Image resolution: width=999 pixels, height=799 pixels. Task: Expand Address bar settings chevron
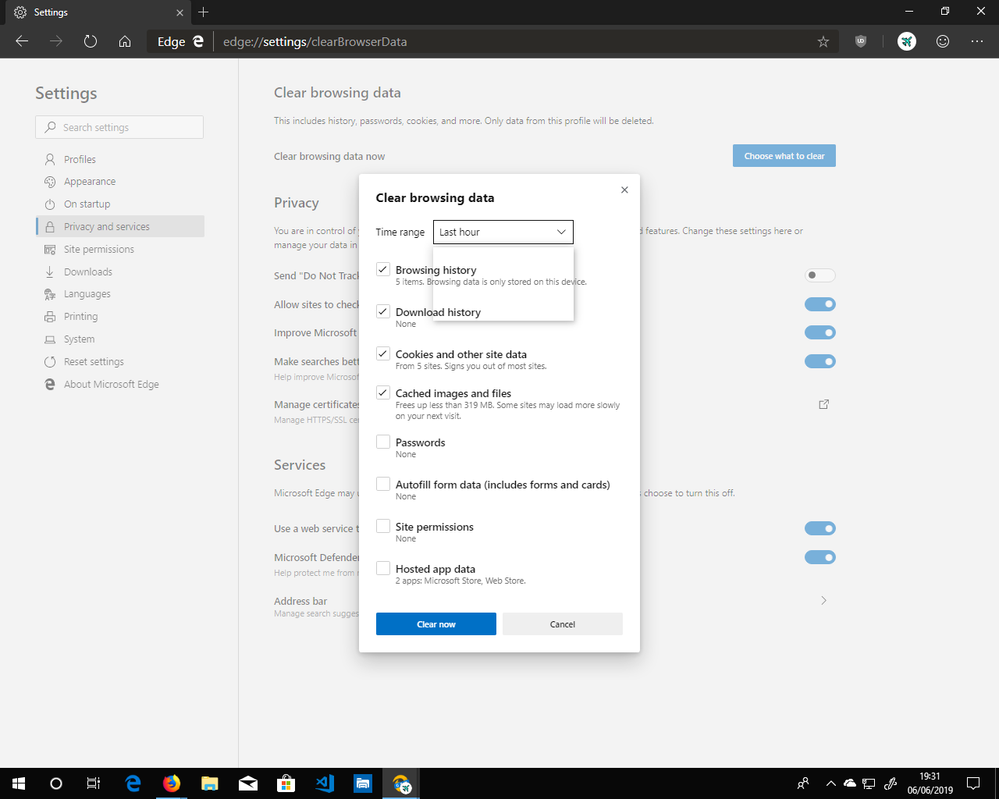tap(823, 600)
